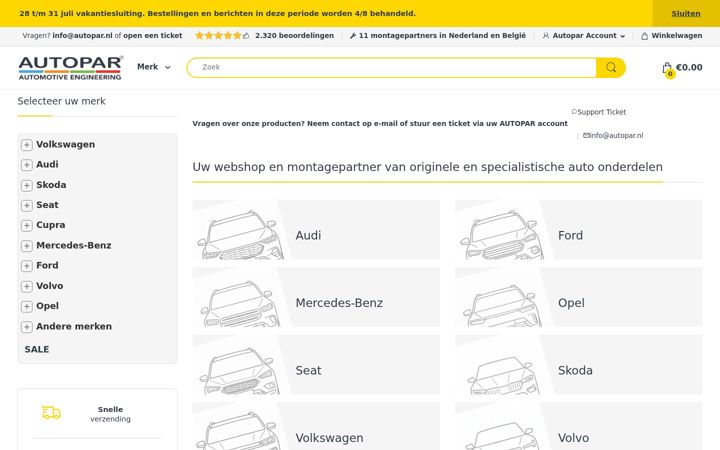This screenshot has width=720, height=450.
Task: Open the Ford brand card
Action: (579, 229)
